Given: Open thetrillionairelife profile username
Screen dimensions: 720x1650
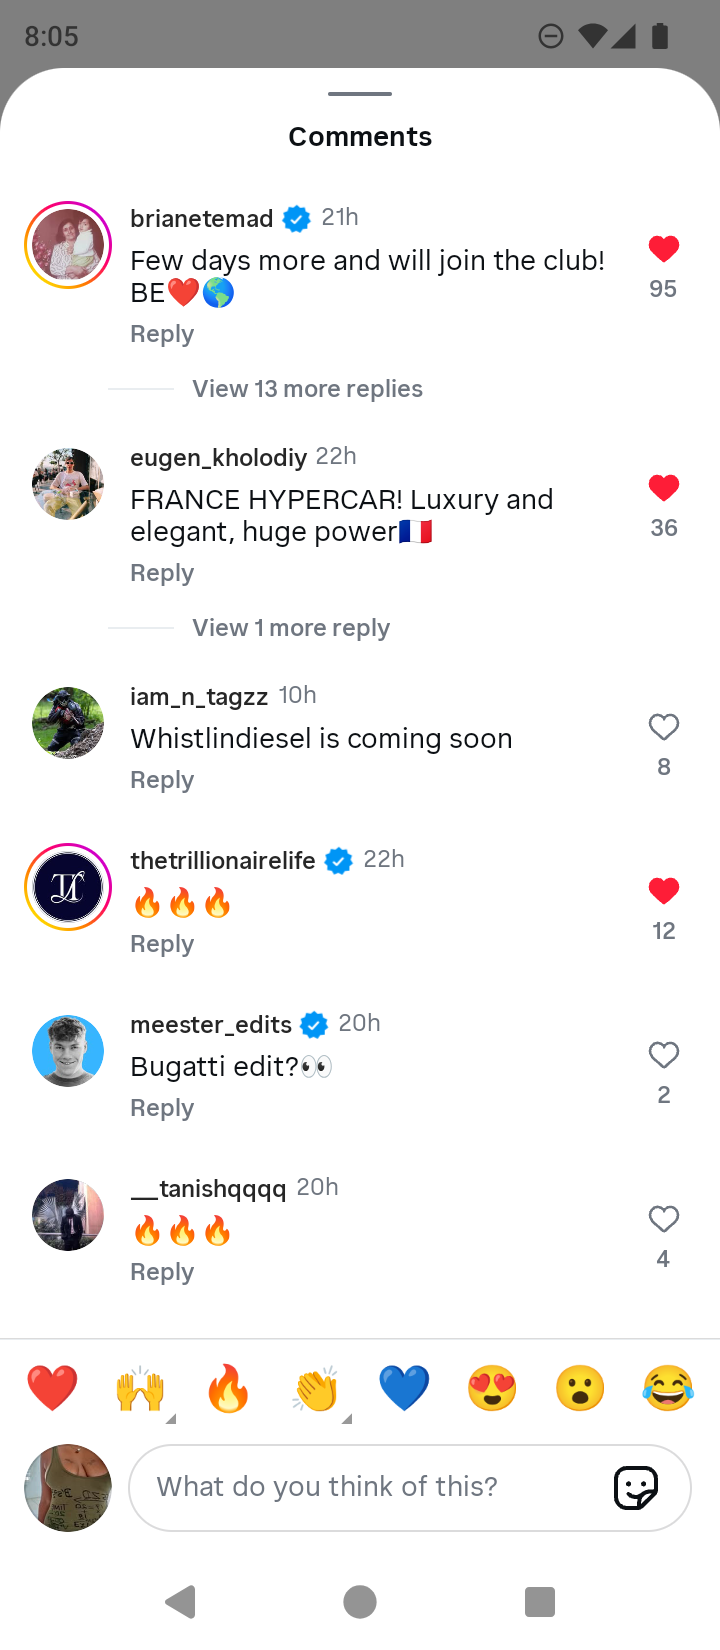Looking at the screenshot, I should tap(223, 860).
